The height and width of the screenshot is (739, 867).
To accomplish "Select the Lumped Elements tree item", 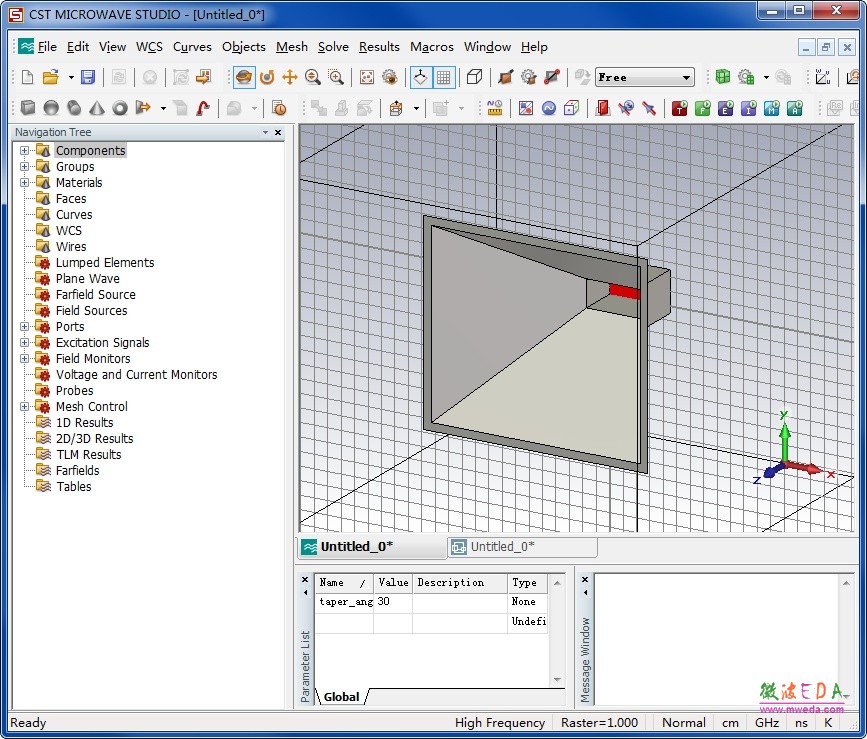I will 105,263.
